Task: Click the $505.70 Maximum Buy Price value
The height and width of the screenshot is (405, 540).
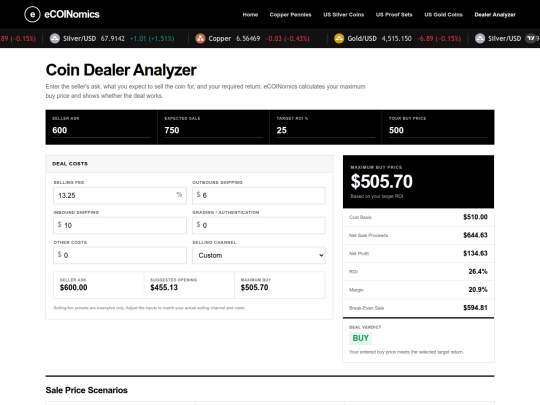Action: pyautogui.click(x=382, y=181)
